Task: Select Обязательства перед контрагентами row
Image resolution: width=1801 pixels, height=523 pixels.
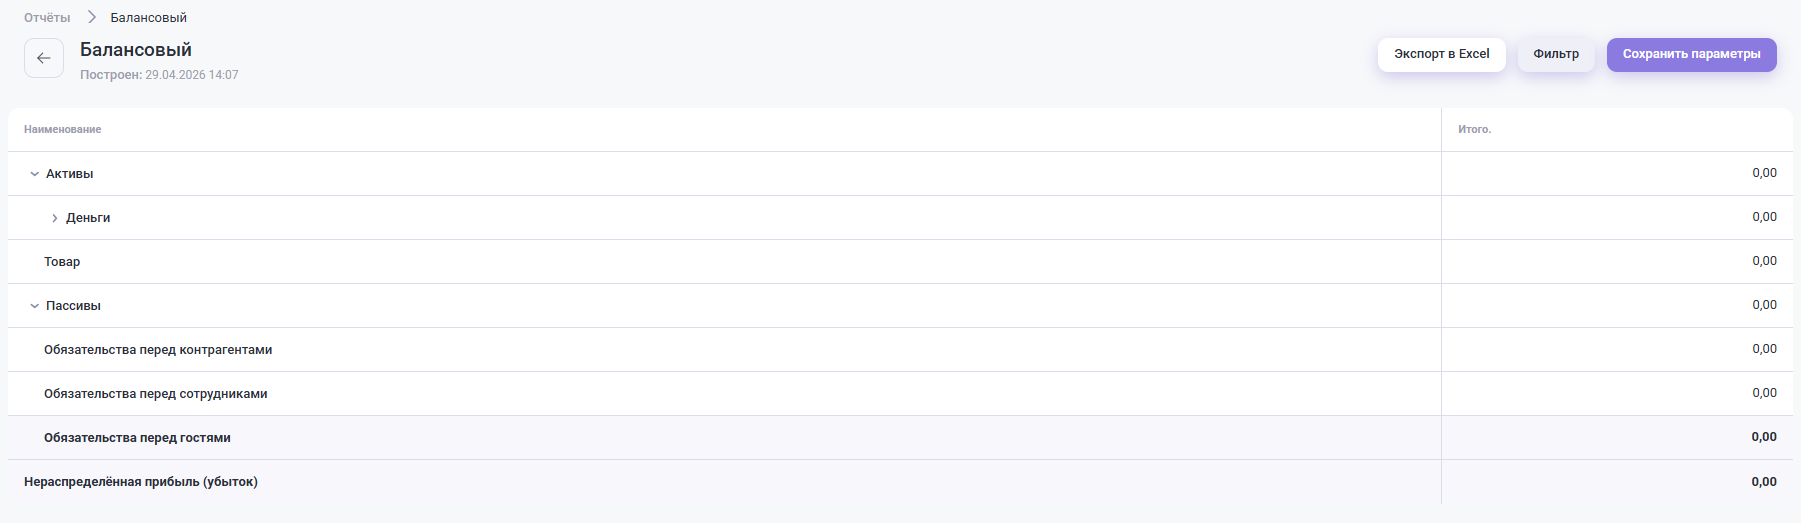Action: click(x=158, y=350)
